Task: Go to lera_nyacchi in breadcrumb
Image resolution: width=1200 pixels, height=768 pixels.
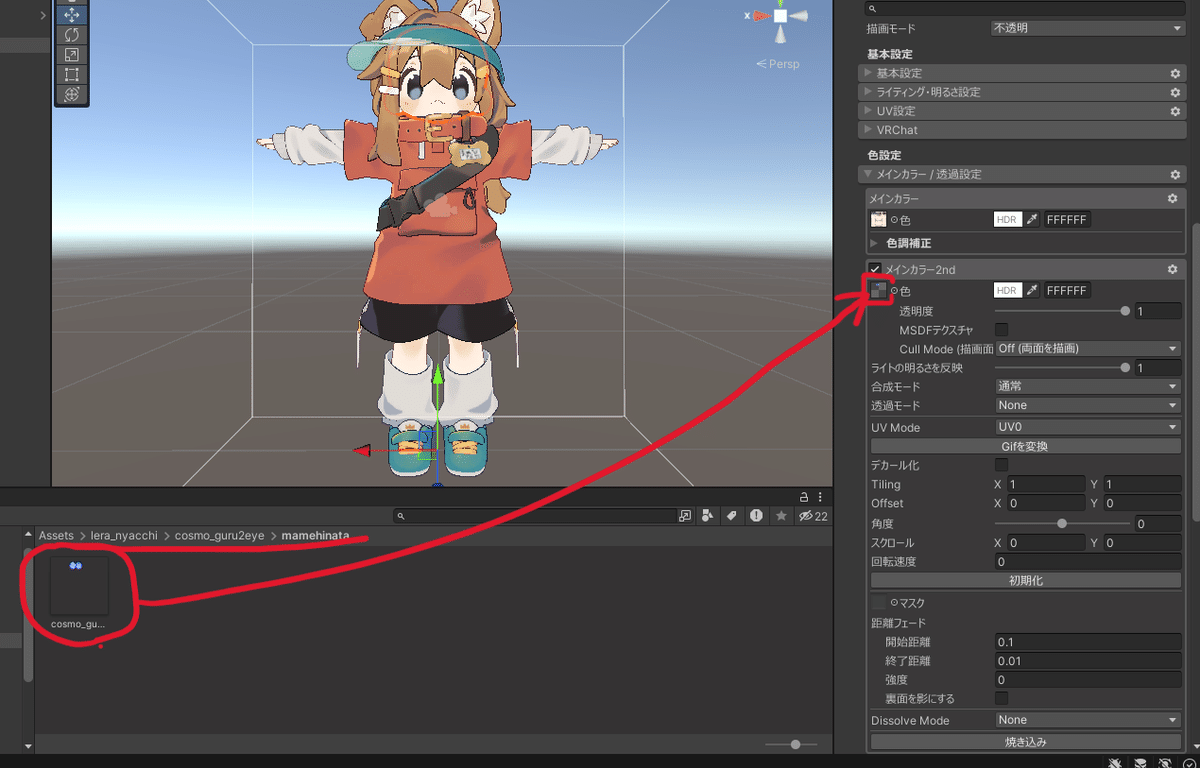Action: pos(124,536)
